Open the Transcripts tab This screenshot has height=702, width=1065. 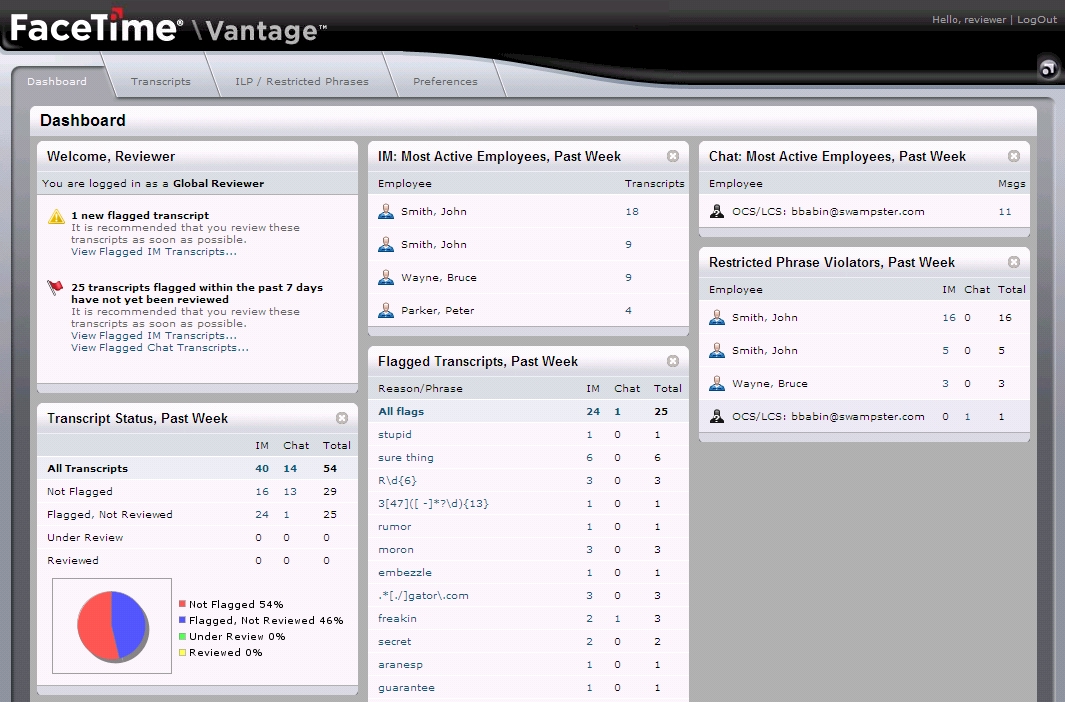[x=160, y=81]
